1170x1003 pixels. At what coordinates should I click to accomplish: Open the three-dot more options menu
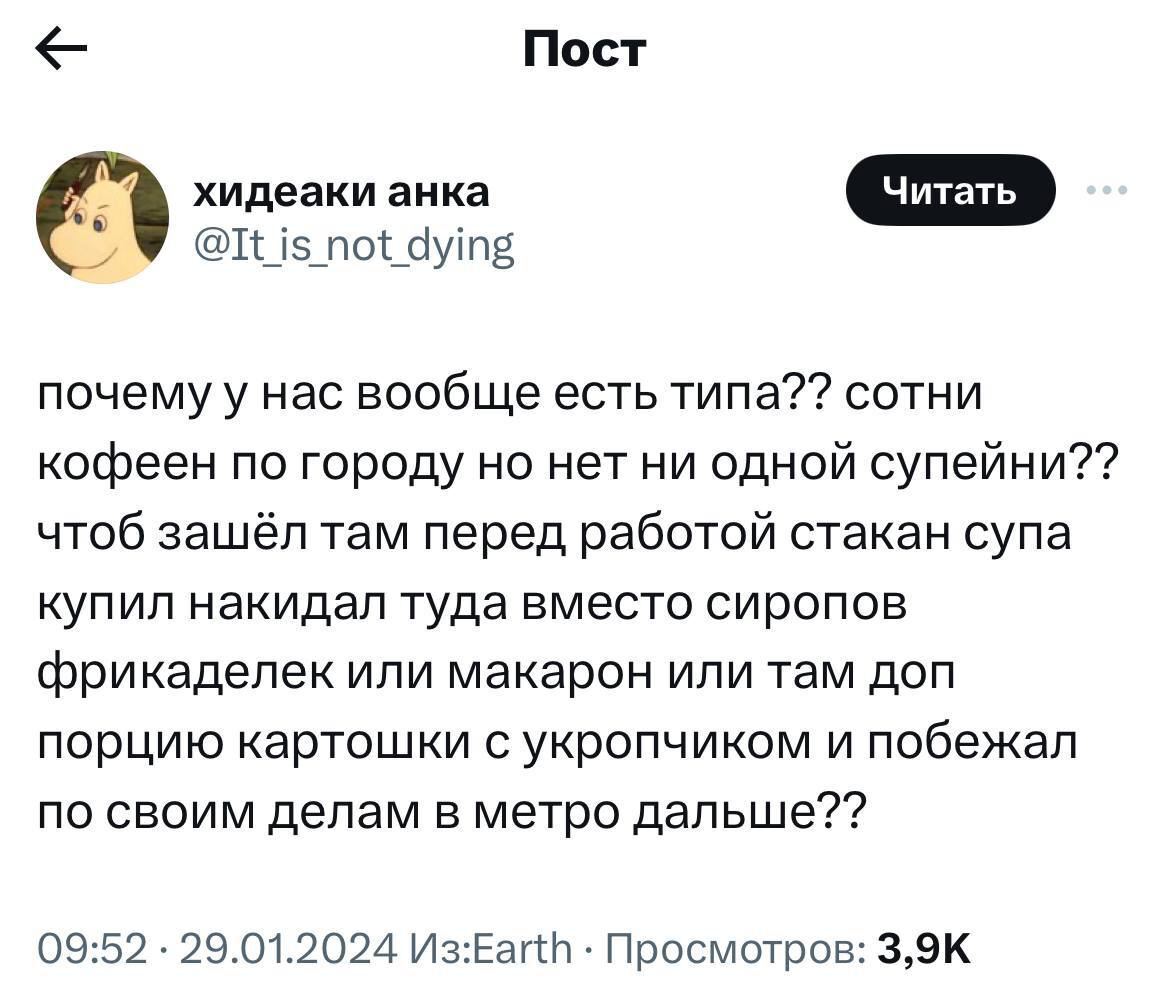[x=1108, y=190]
